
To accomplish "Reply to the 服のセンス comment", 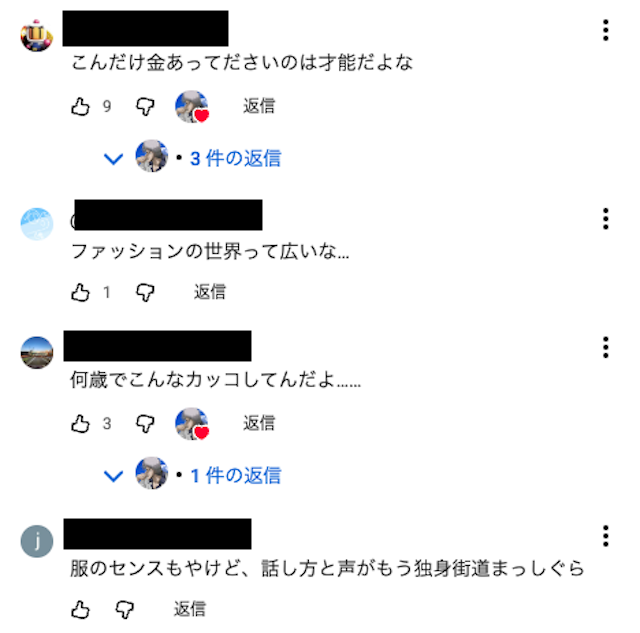I will click(190, 609).
